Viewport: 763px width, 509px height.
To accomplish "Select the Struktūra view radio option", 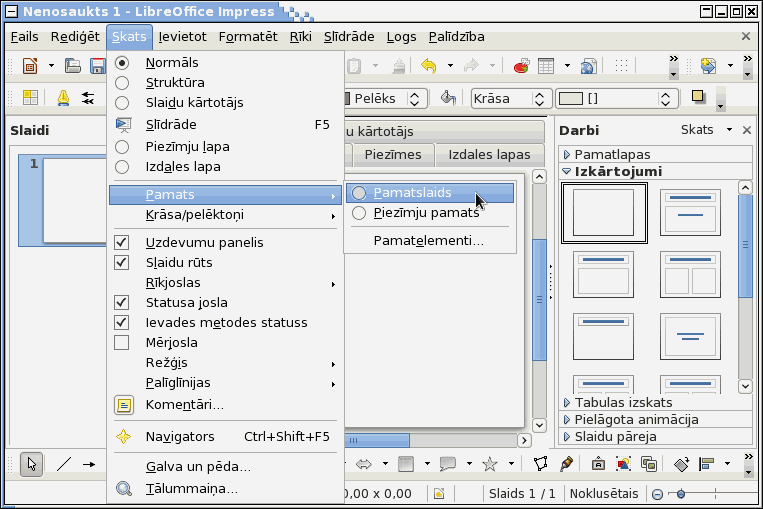I will (122, 83).
